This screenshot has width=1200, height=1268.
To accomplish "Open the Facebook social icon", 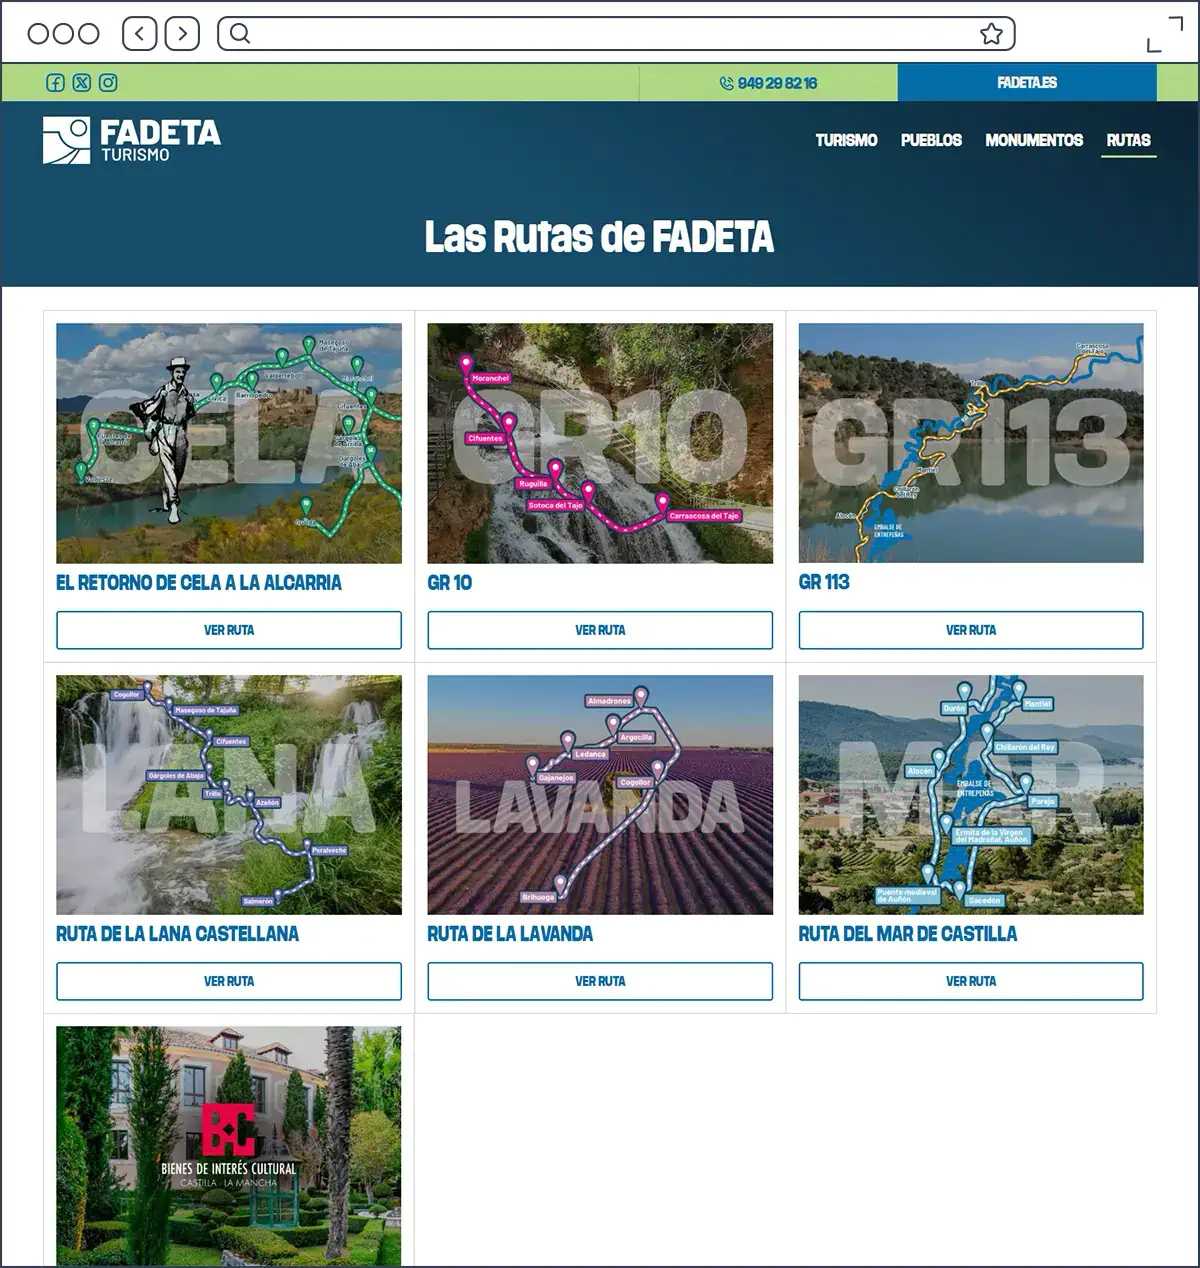I will tap(56, 83).
